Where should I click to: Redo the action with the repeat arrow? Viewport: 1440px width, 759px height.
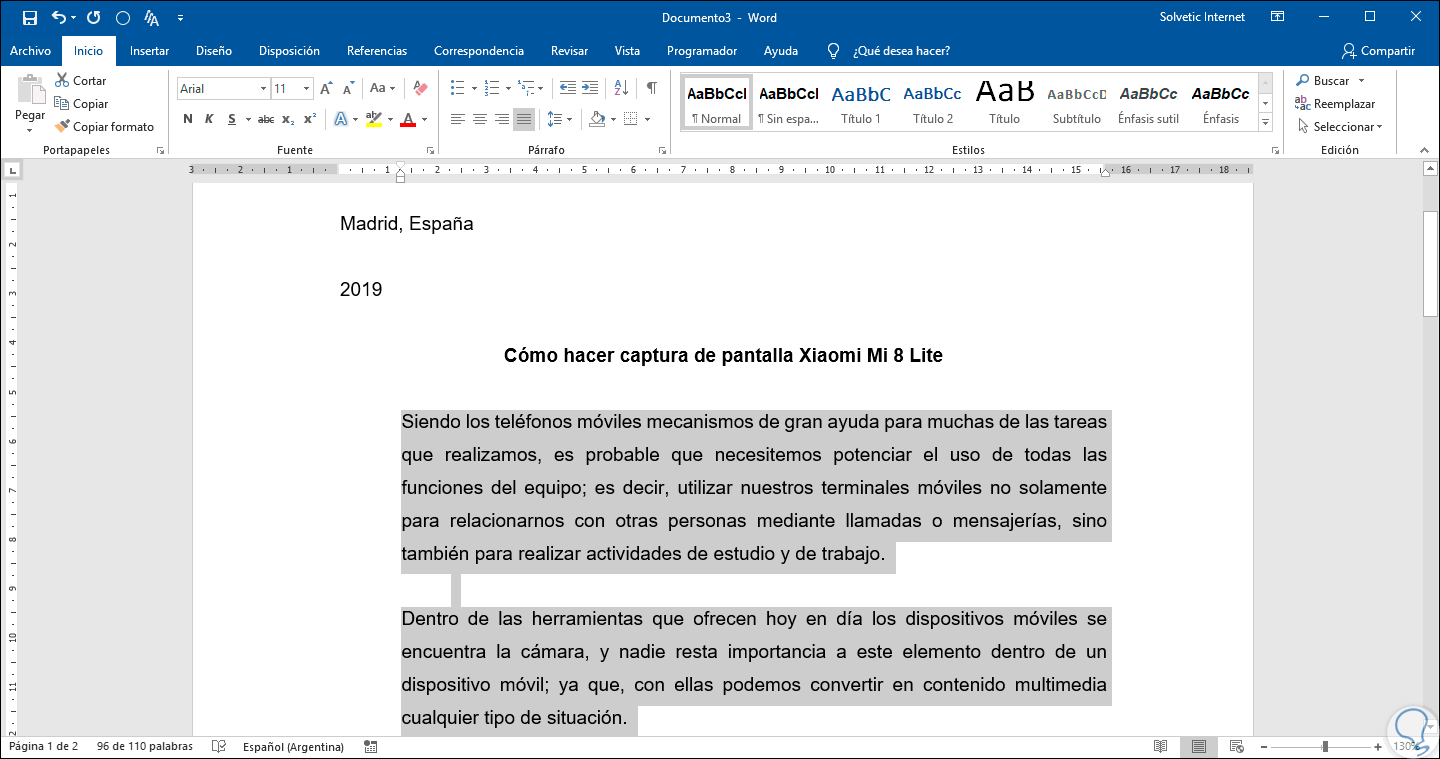tap(93, 18)
